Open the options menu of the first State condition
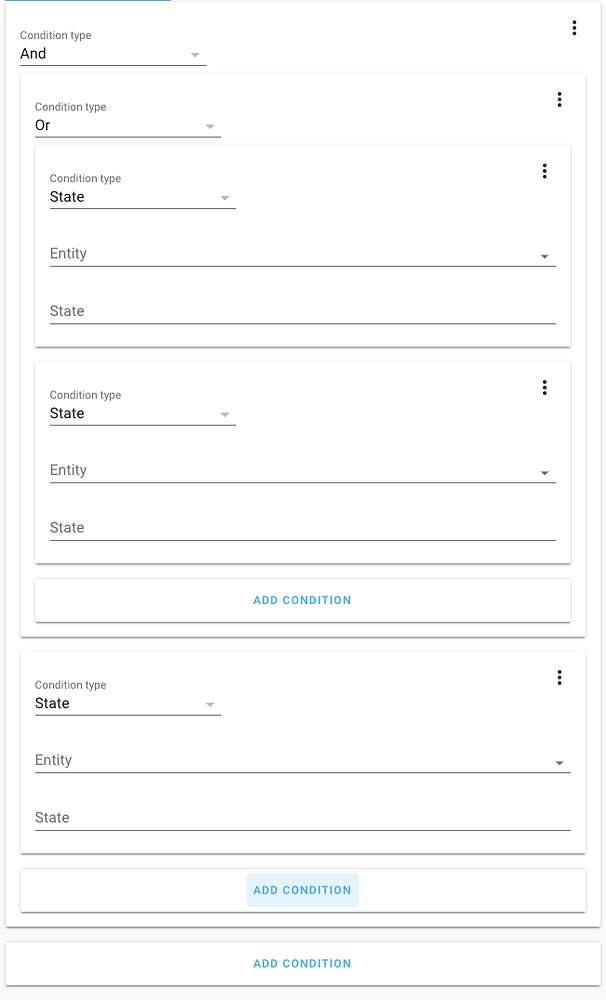The image size is (606, 1000). [x=545, y=171]
